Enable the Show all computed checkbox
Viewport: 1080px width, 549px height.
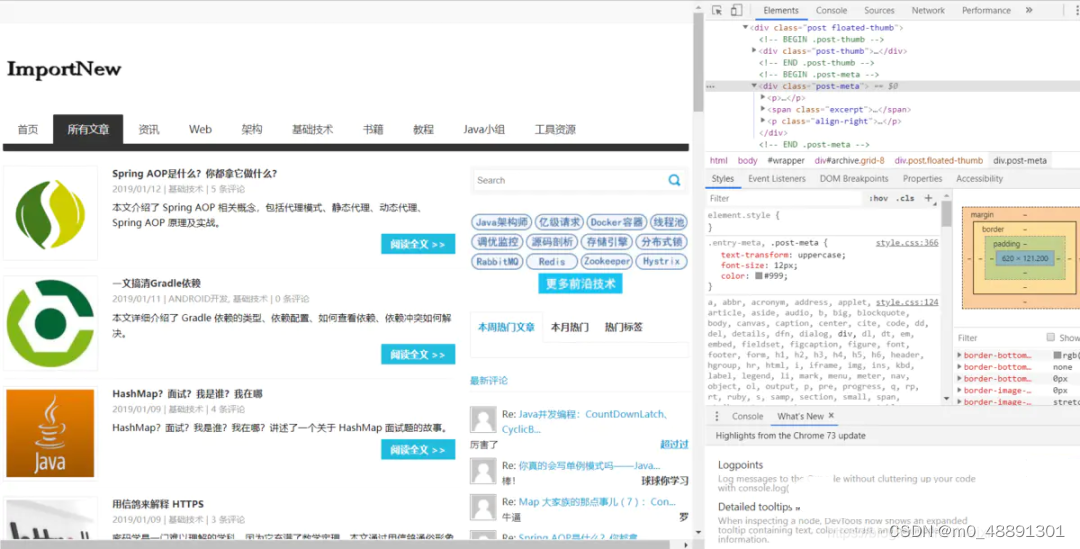(1050, 338)
